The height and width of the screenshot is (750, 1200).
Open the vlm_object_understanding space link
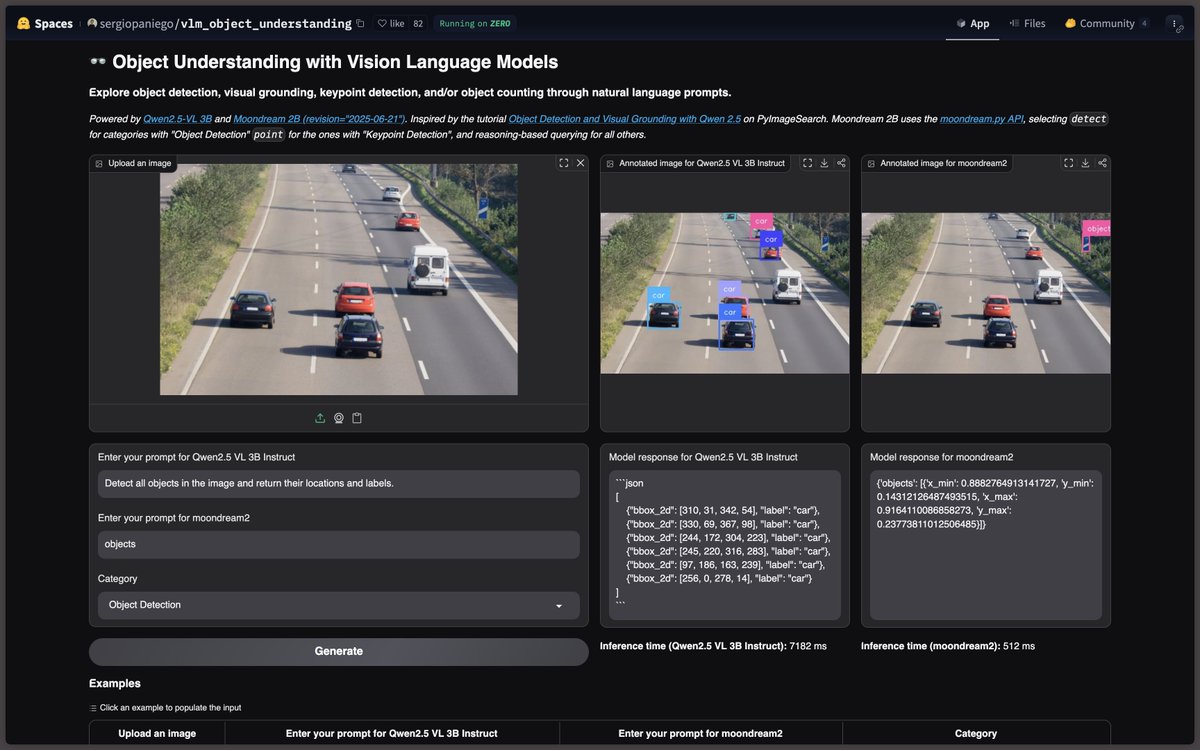tap(266, 23)
